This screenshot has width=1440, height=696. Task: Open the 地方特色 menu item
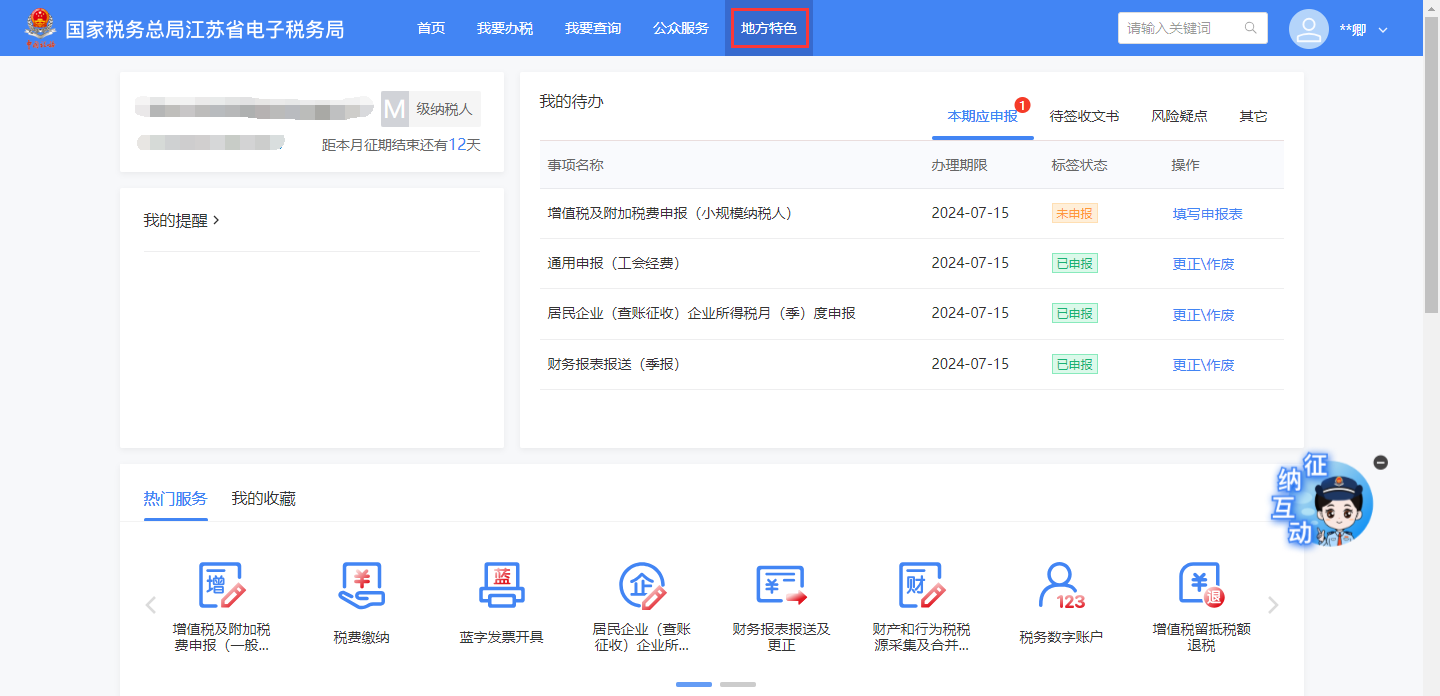[769, 28]
